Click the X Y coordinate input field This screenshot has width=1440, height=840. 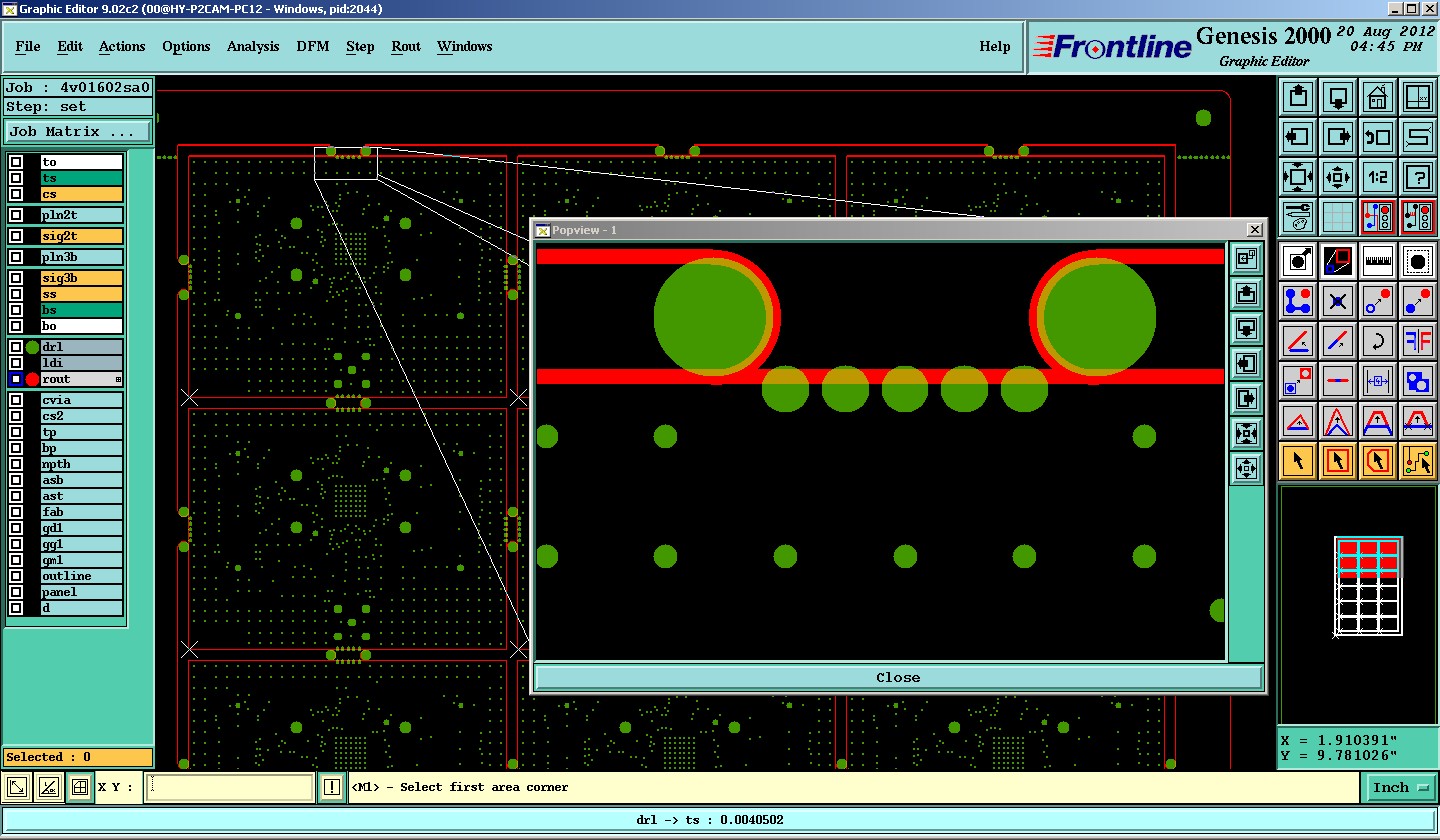[x=230, y=787]
